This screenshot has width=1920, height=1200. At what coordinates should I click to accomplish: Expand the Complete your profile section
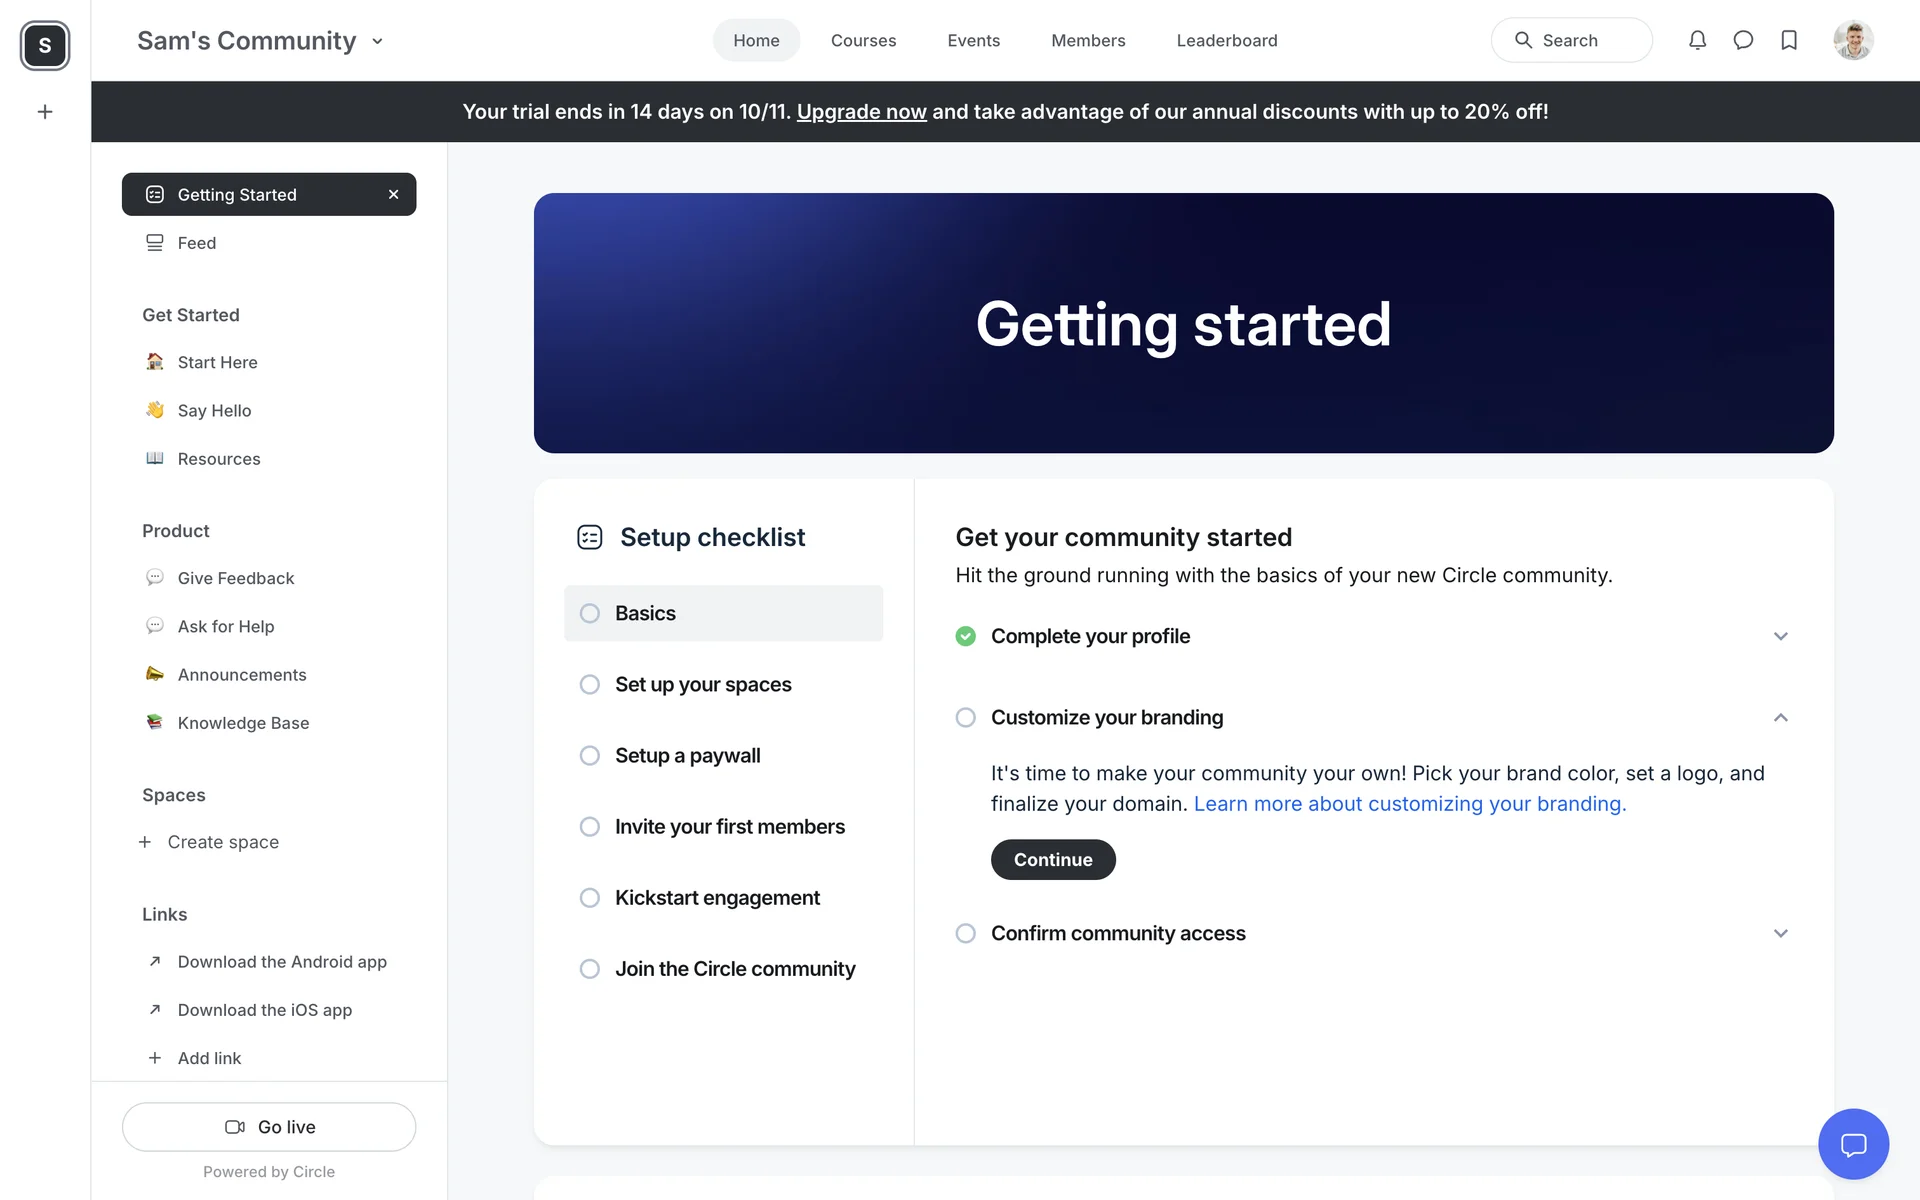[1780, 636]
